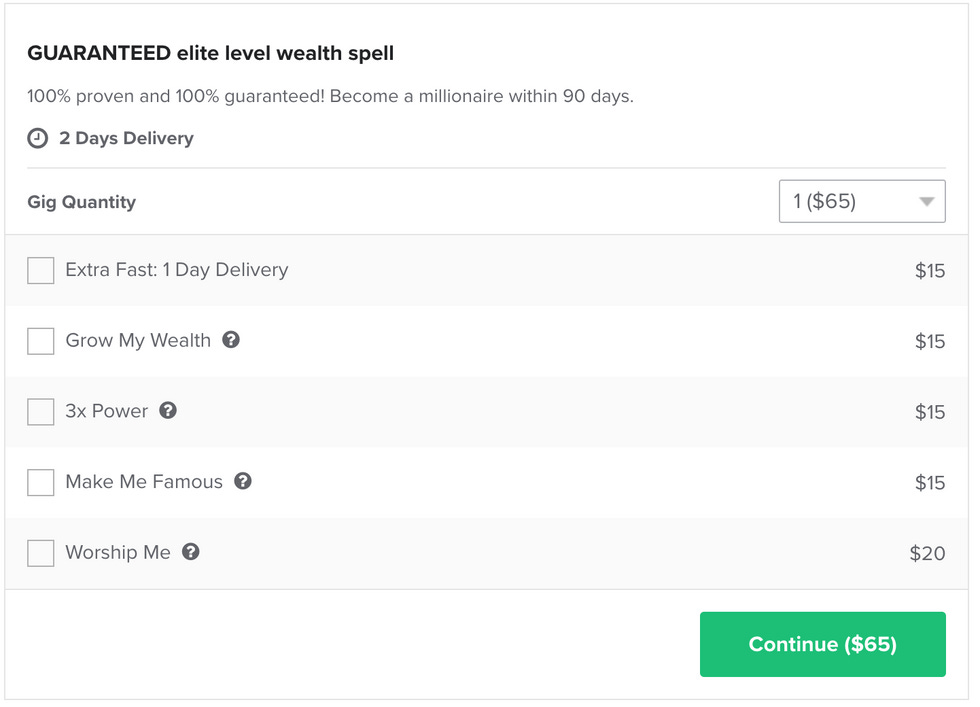Screen dimensions: 980x707
Task: Click the Gig Quantity dropdown arrow triangle
Action: click(926, 202)
